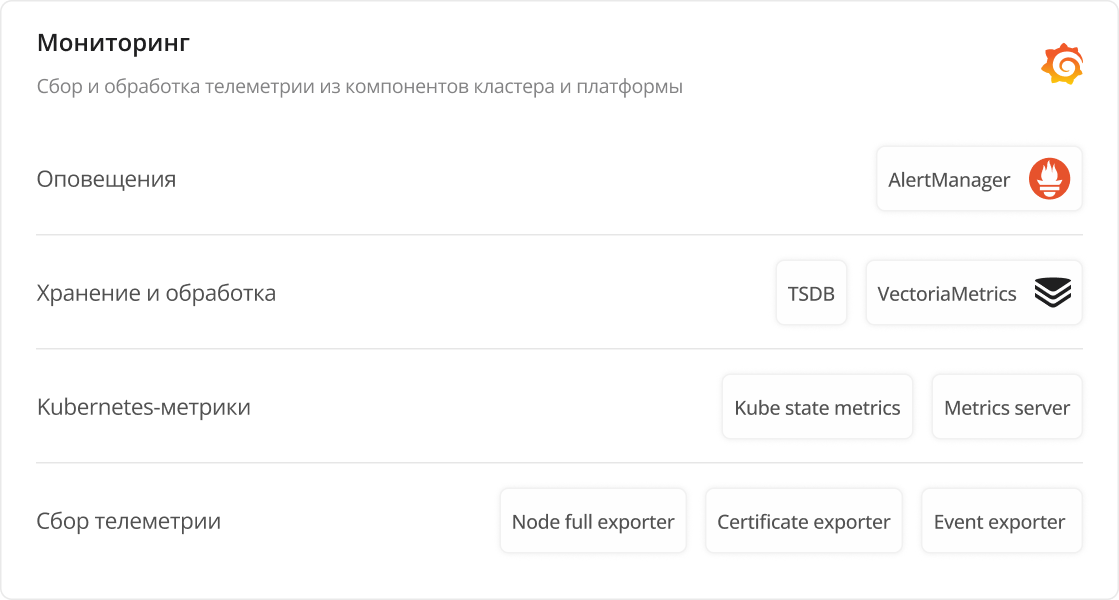Select the Хранение и обработка row label

pyautogui.click(x=156, y=293)
